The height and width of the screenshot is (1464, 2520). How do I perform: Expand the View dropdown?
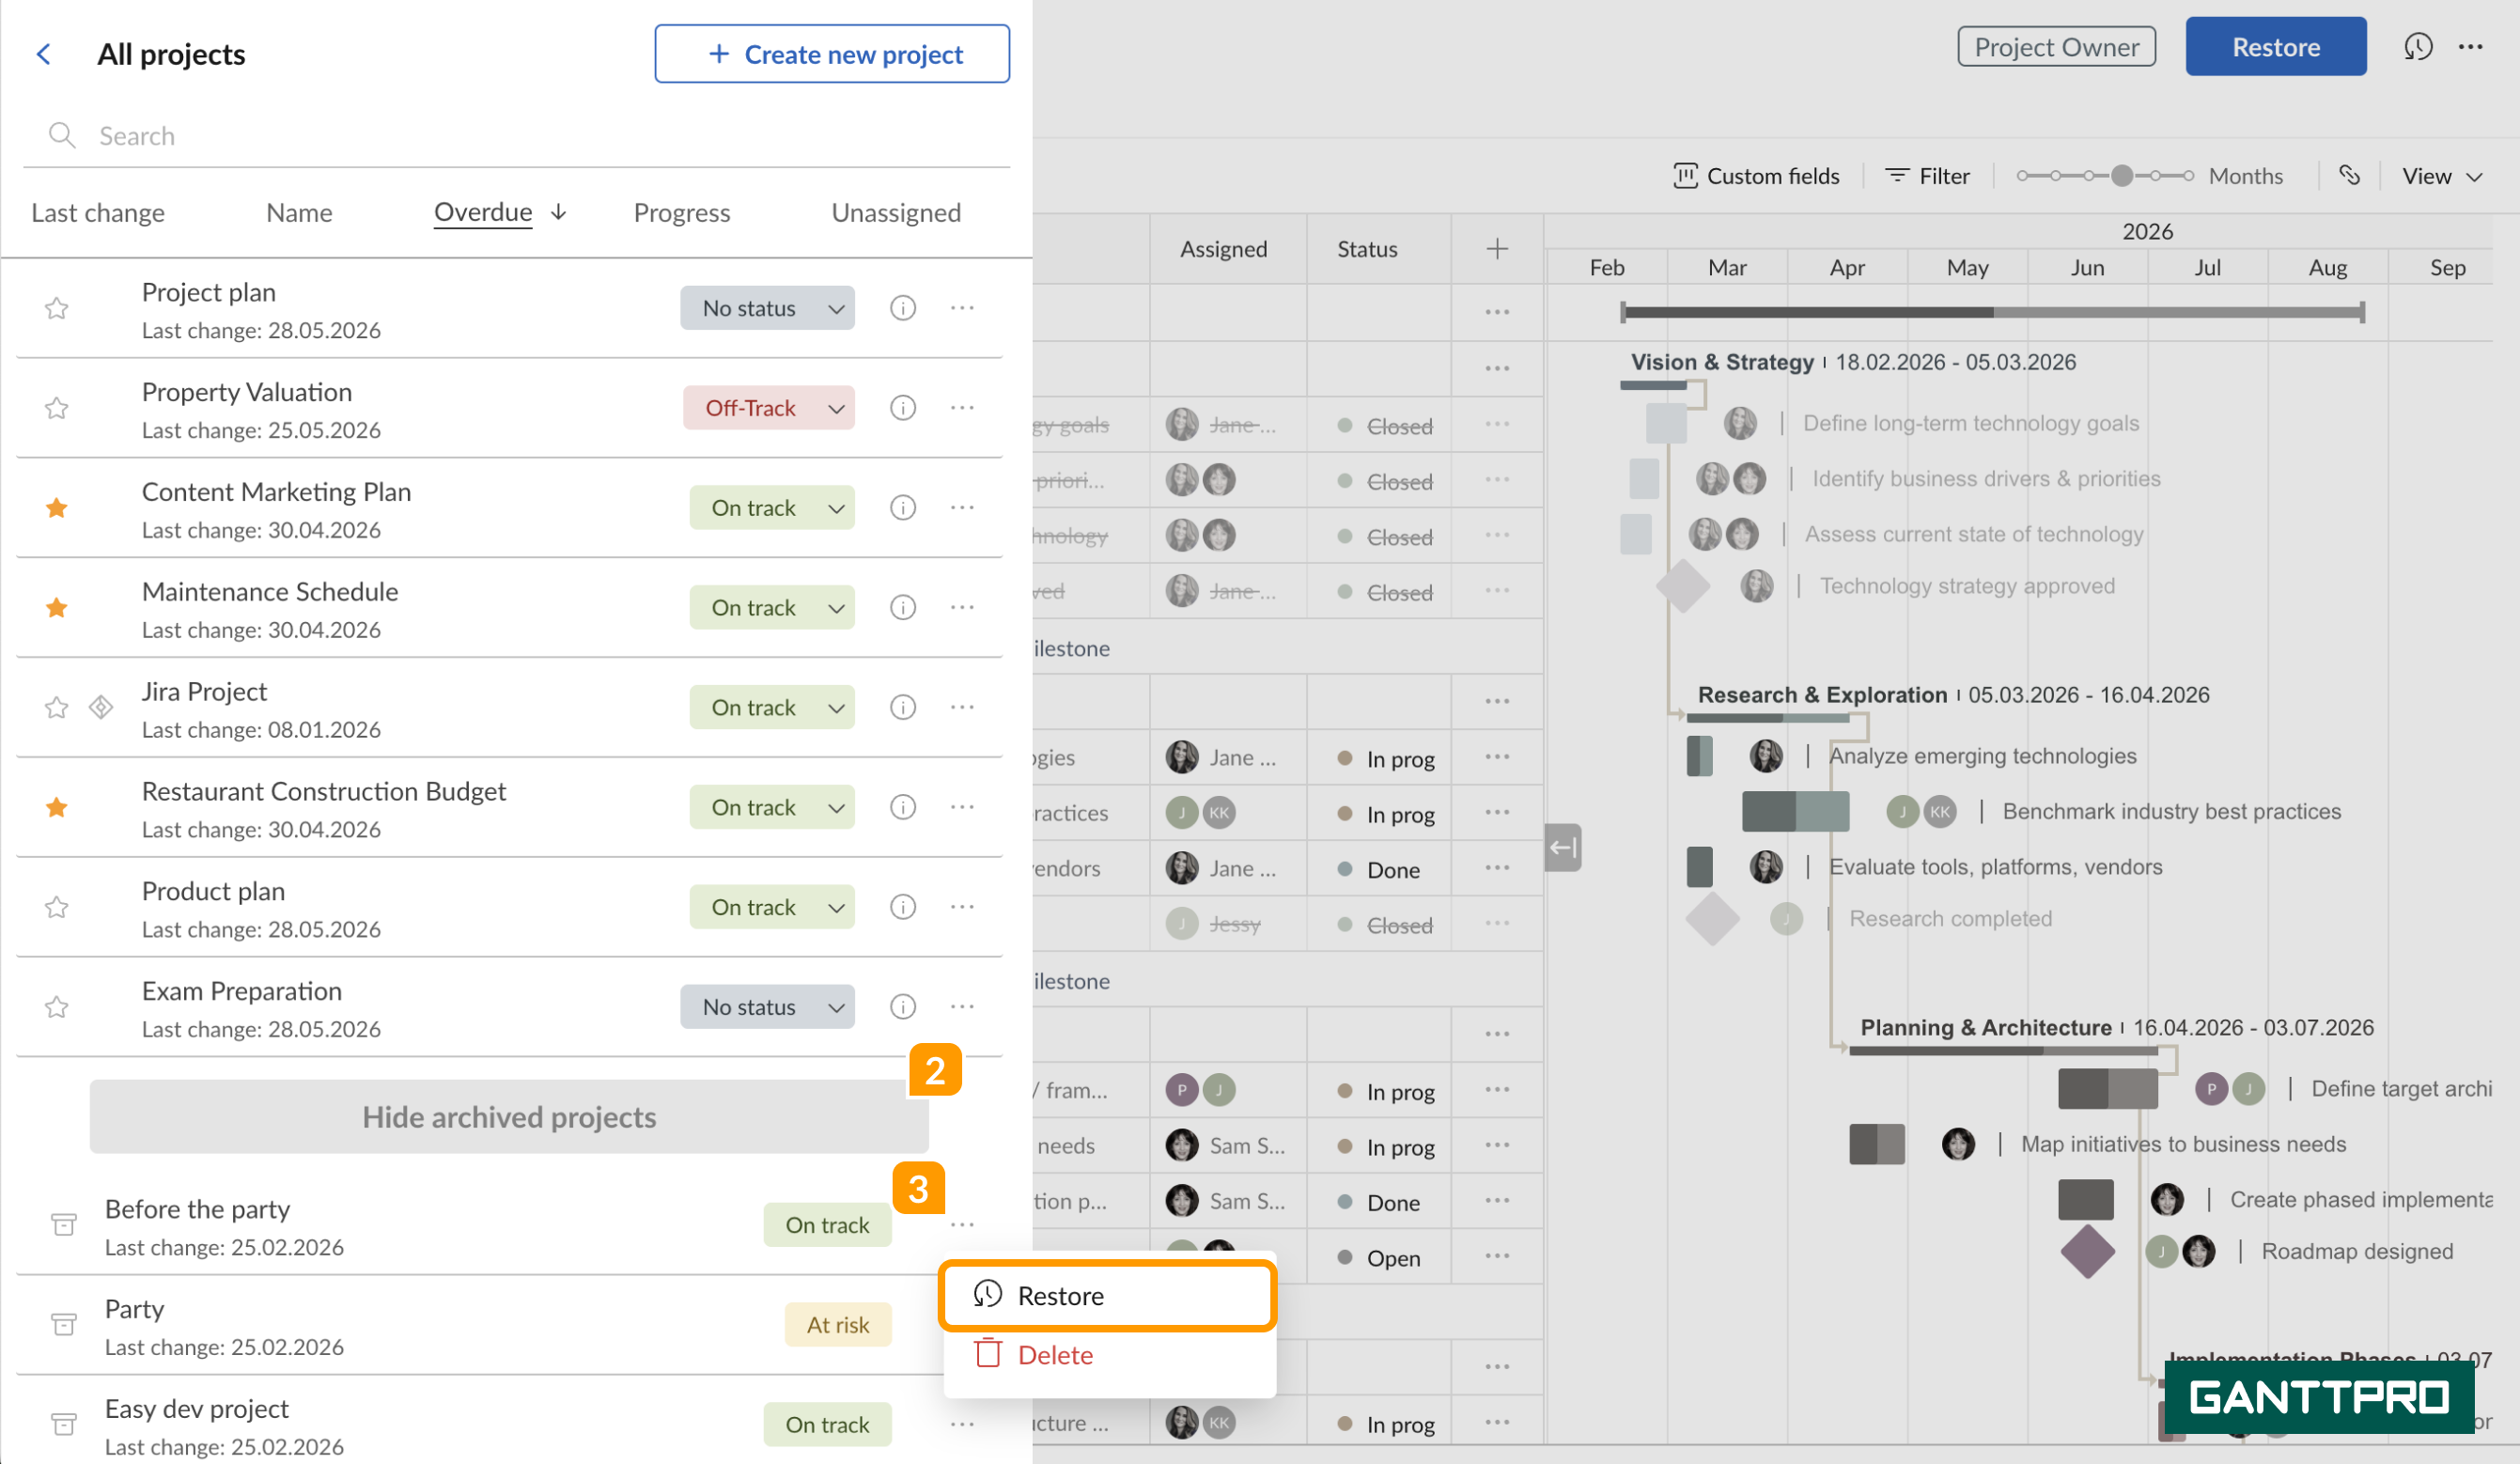[2441, 176]
